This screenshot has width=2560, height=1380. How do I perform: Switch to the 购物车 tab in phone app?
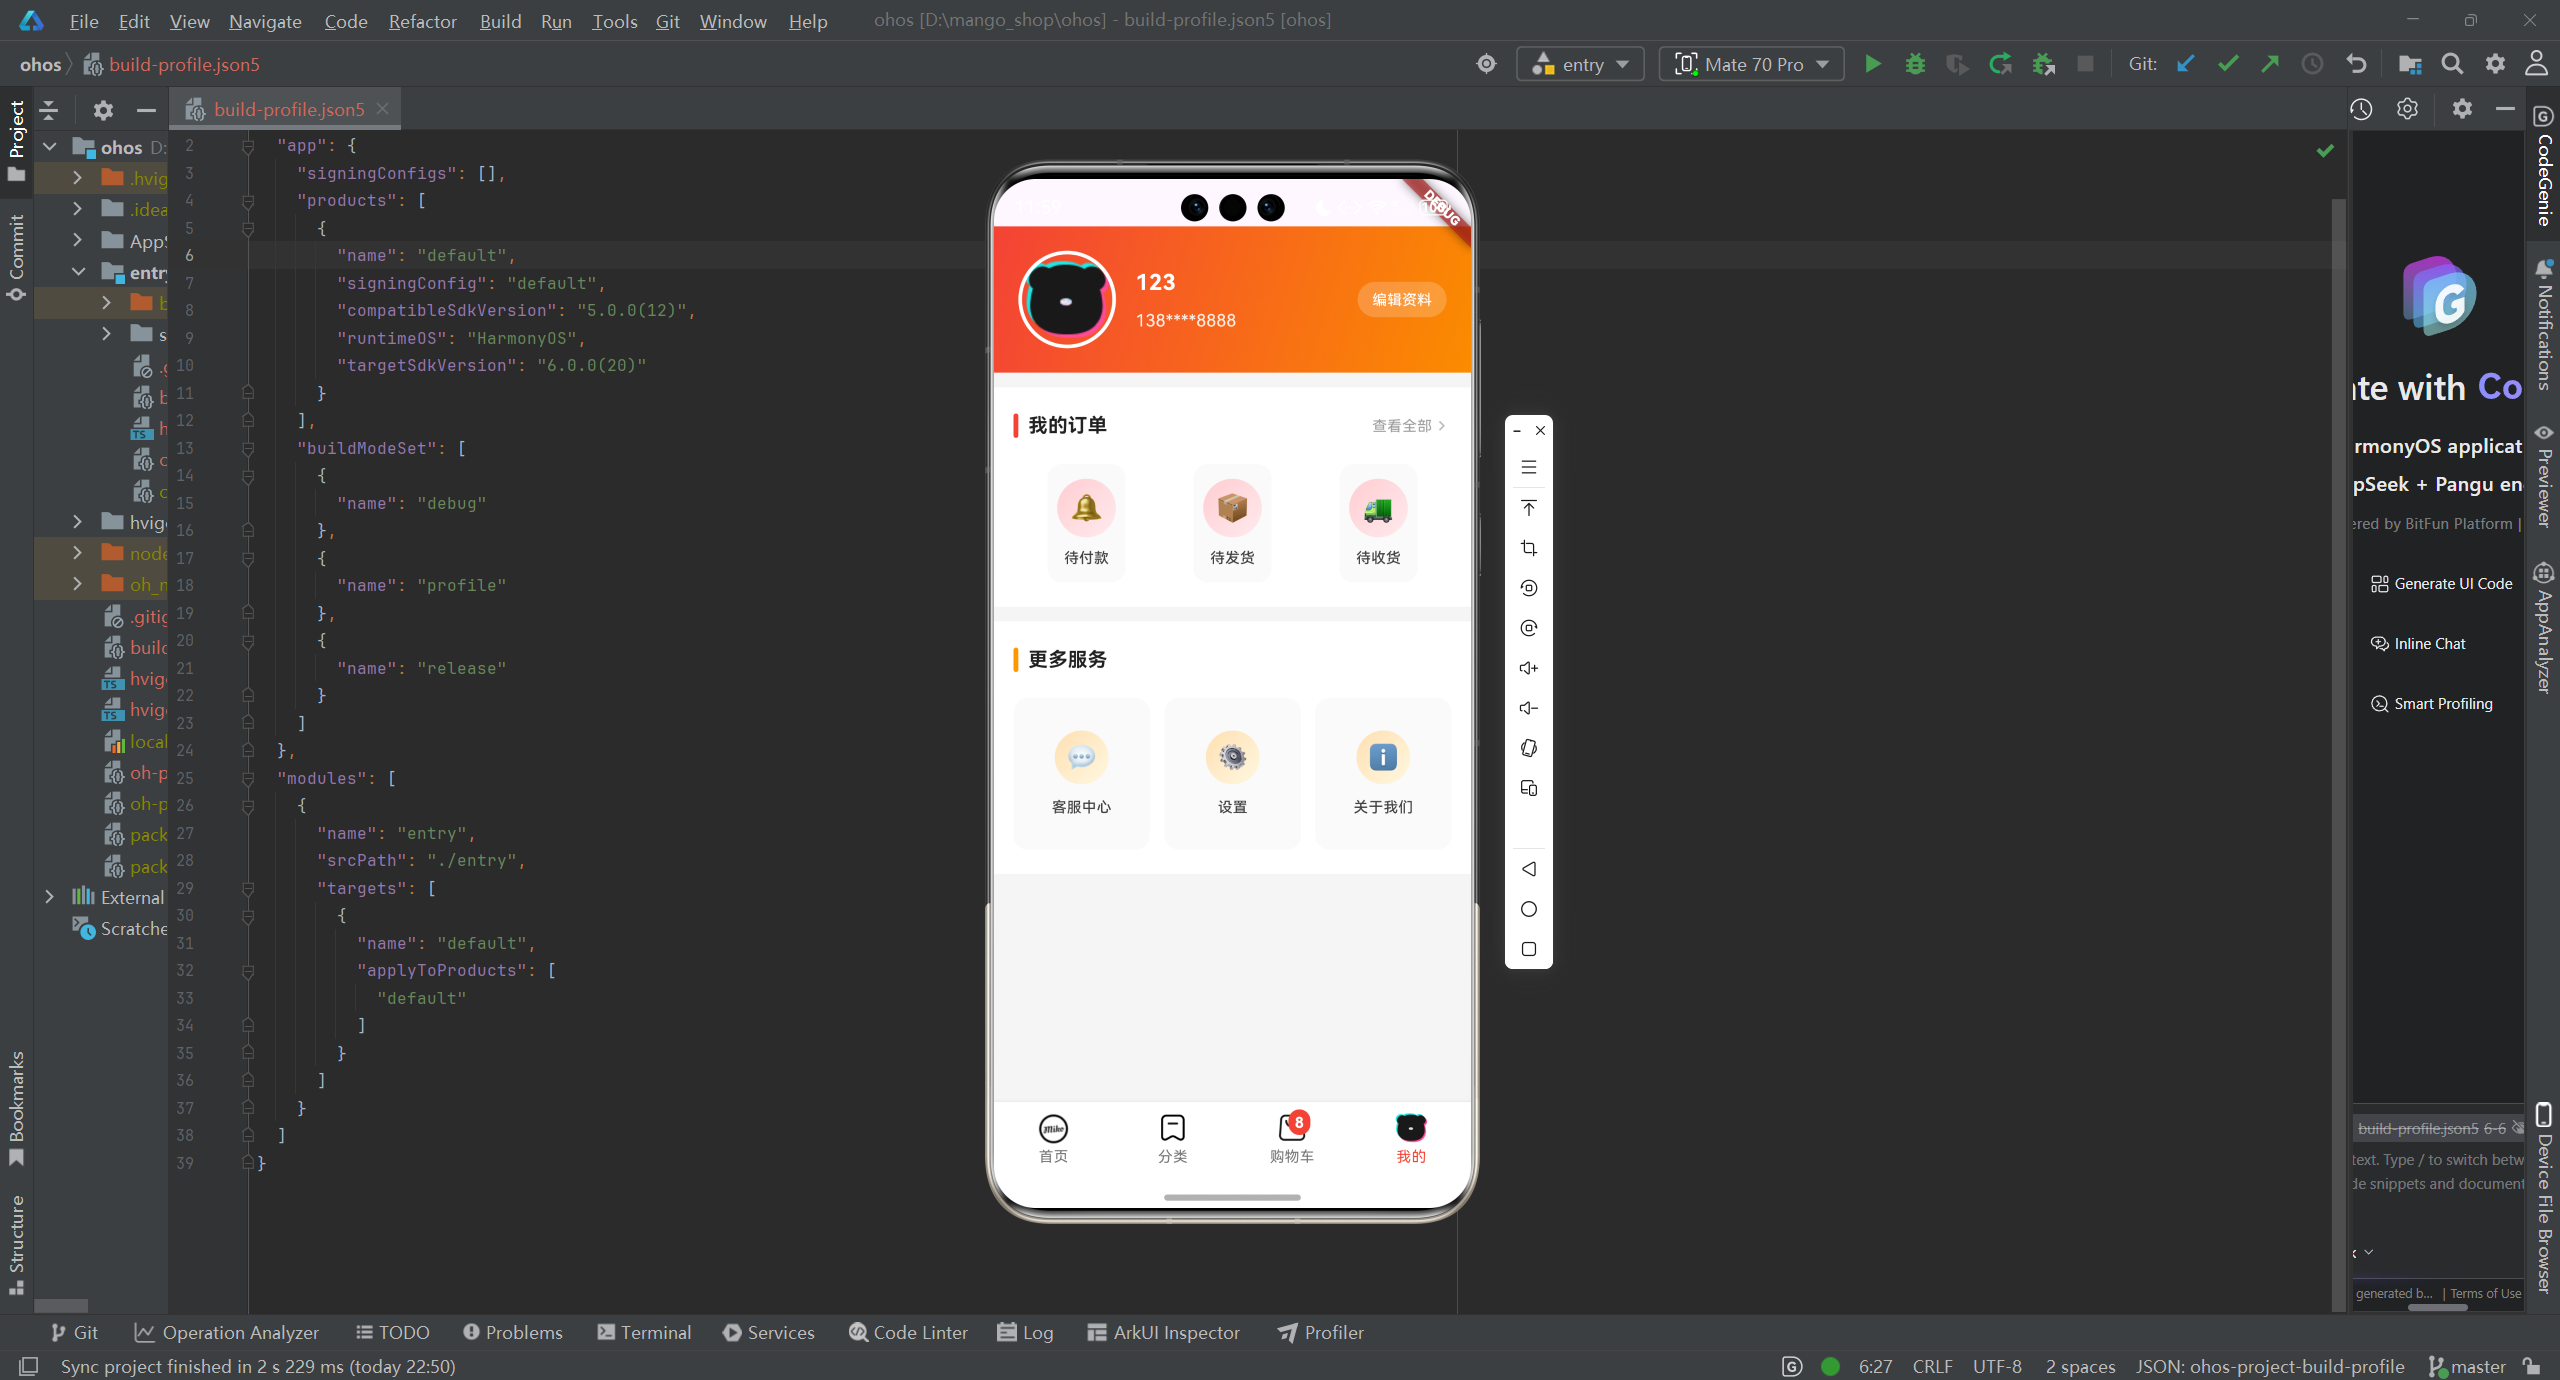click(1291, 1138)
